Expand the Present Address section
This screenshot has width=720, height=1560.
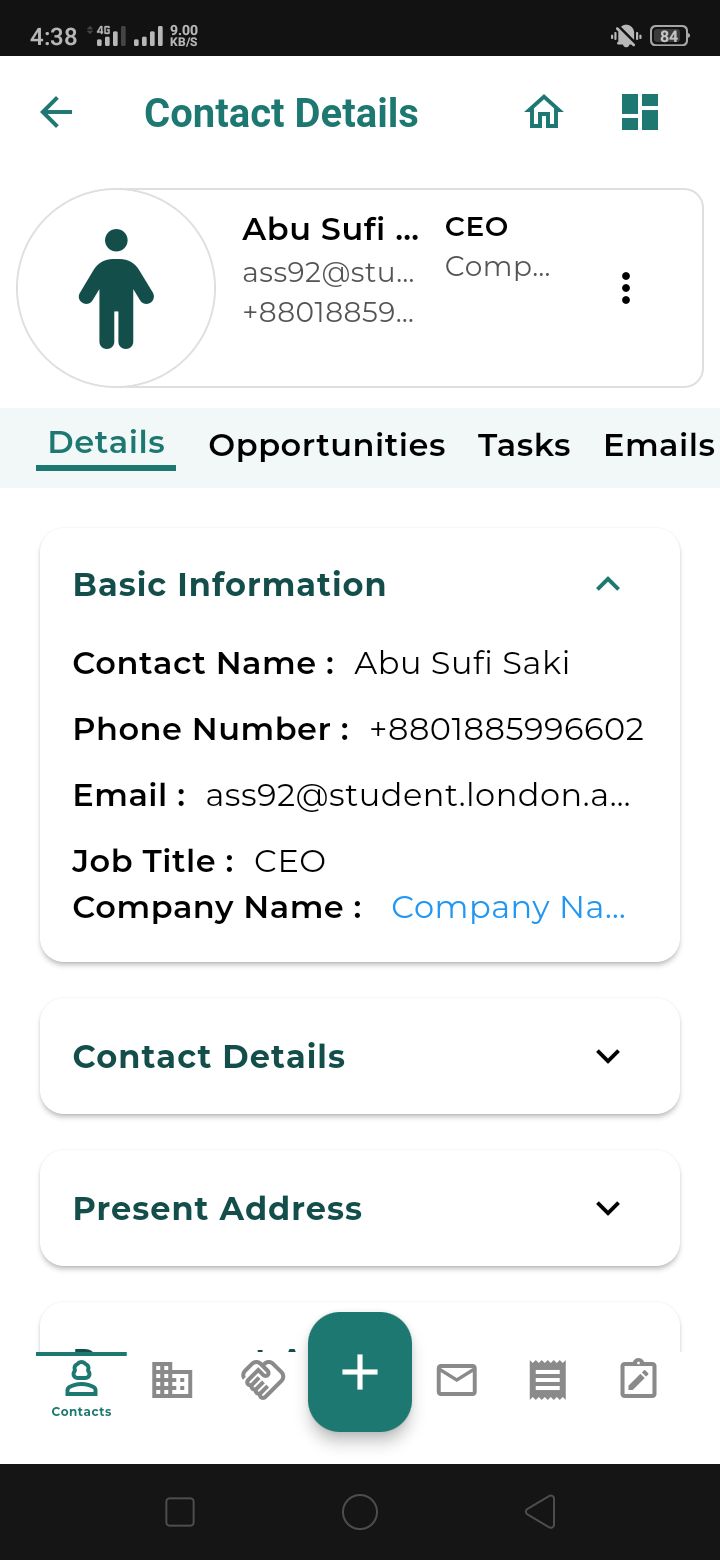[x=608, y=1208]
